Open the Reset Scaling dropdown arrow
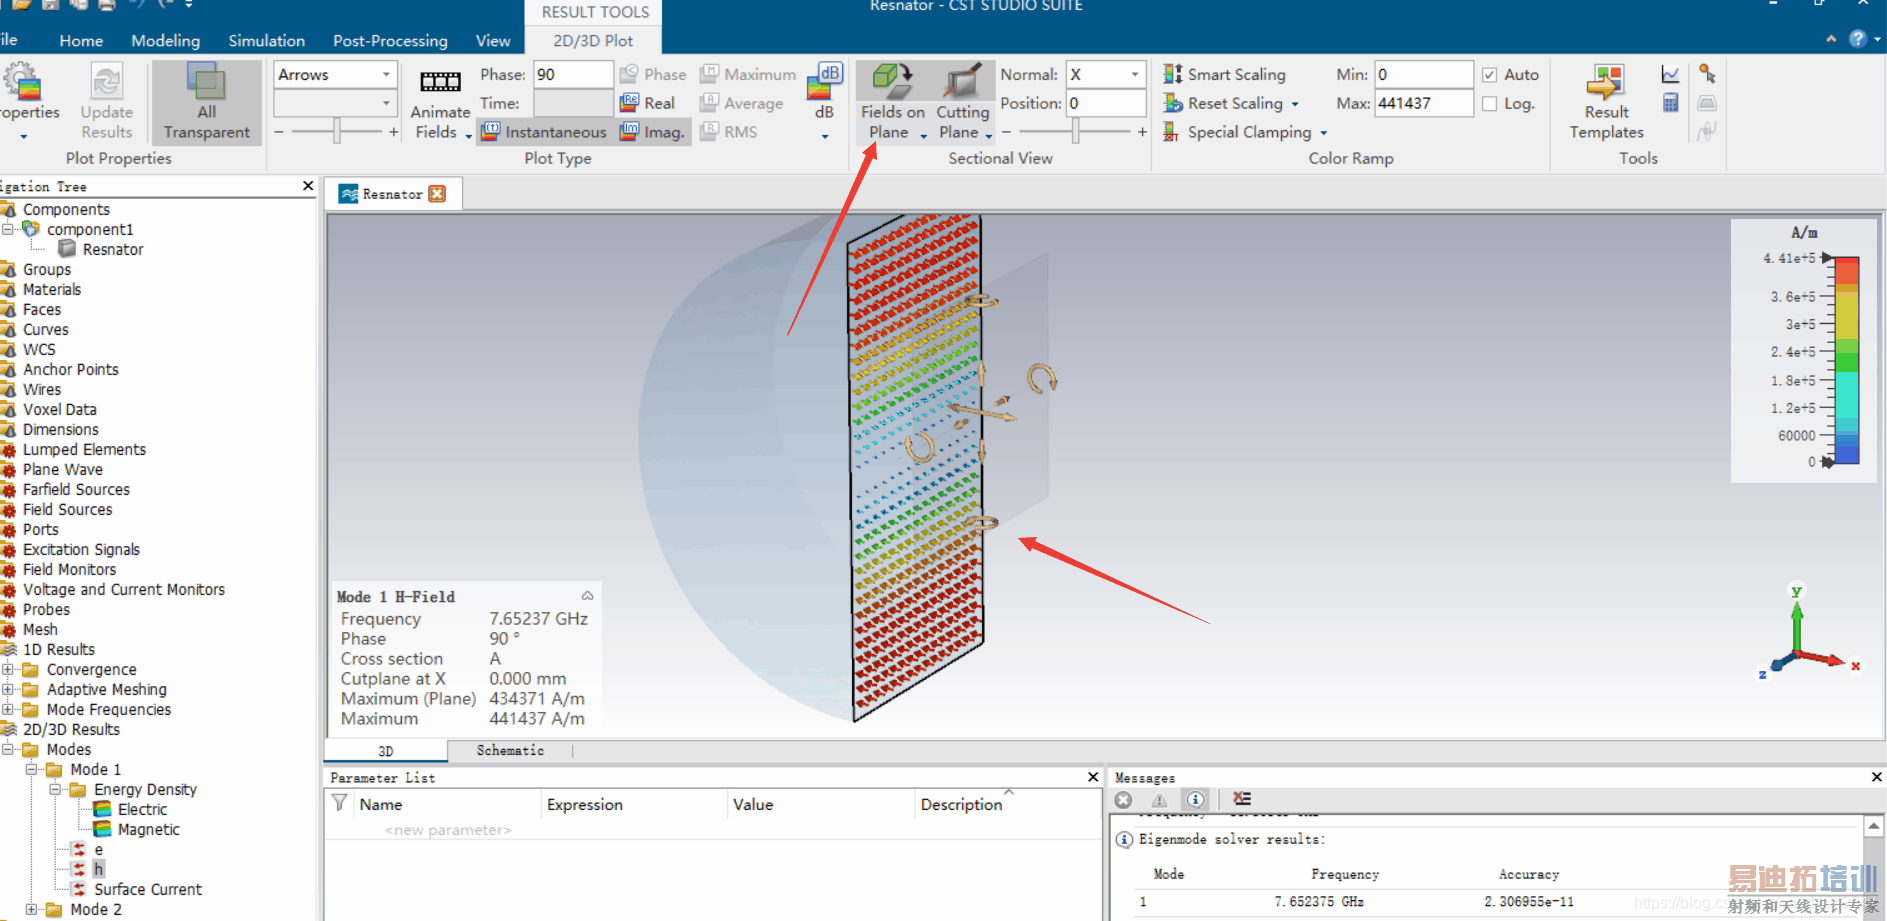1887x921 pixels. 1295,104
